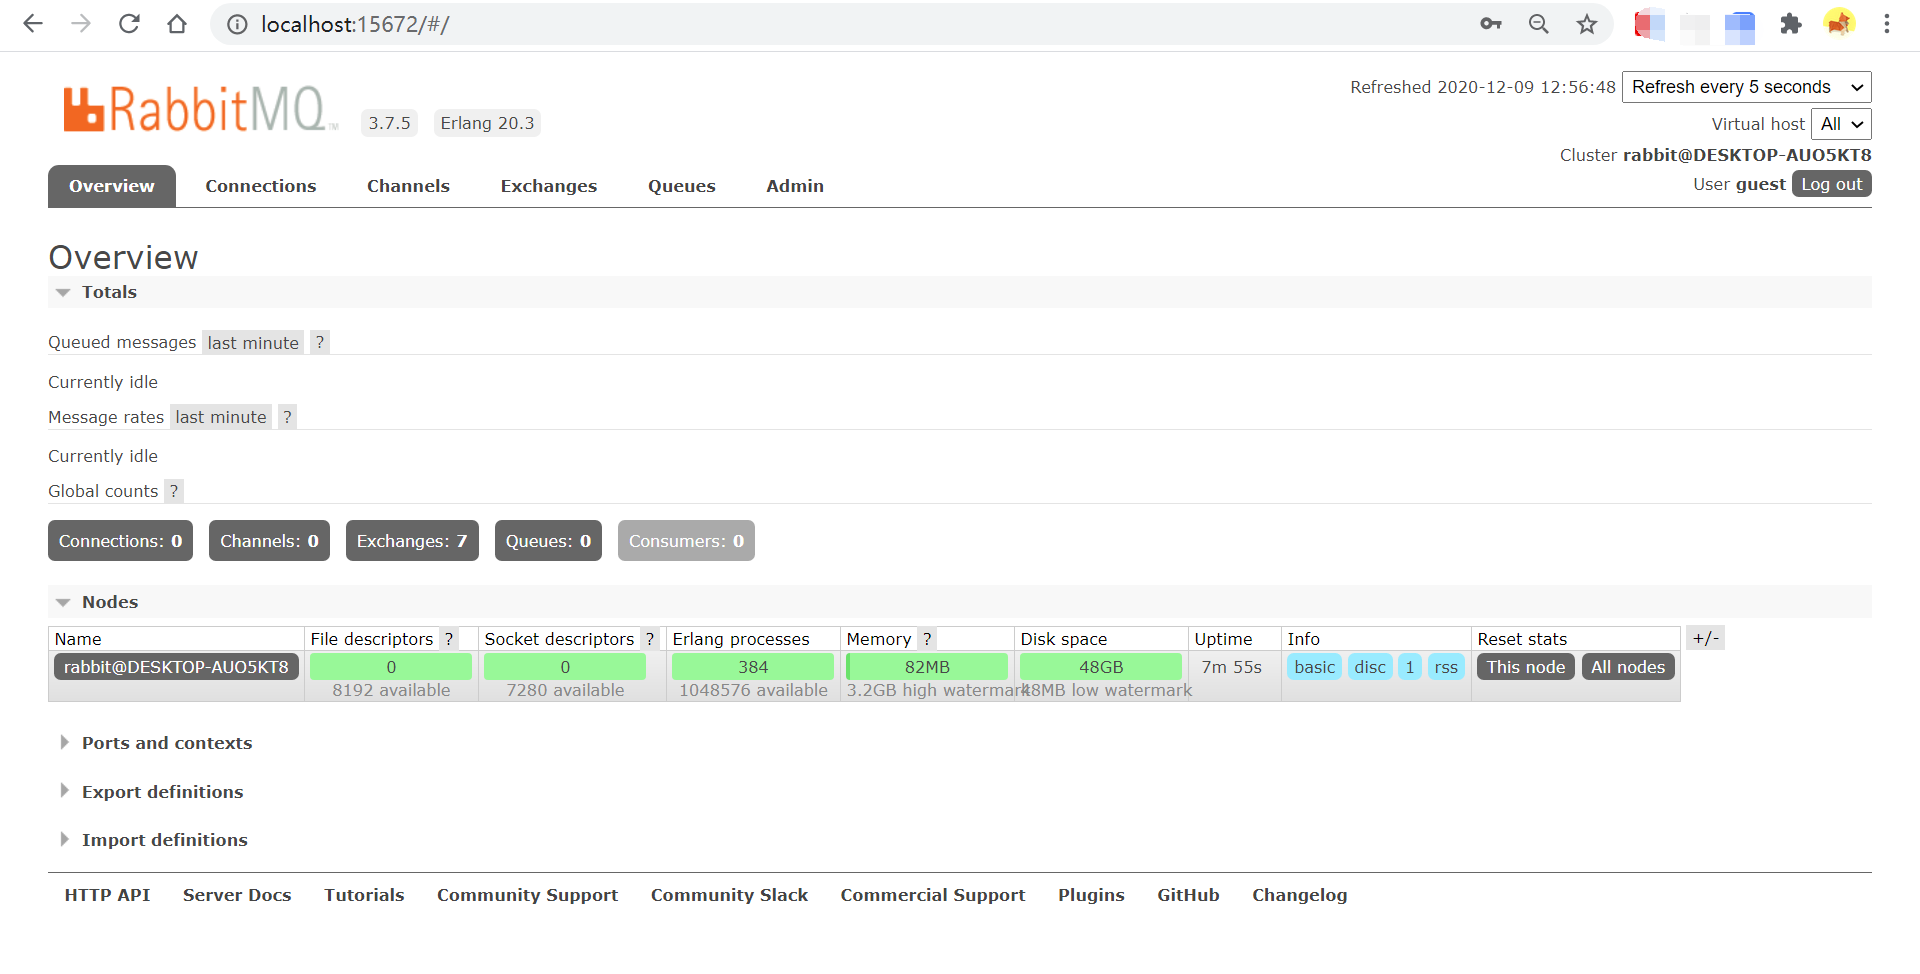Screen dimensions: 1920x974
Task: Reload the RabbitMQ management page
Action: click(129, 24)
